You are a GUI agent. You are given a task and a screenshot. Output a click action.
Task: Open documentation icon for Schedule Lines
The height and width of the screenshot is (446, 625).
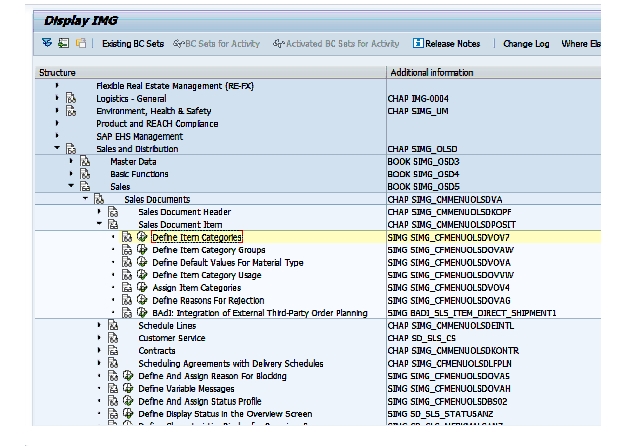coord(113,326)
